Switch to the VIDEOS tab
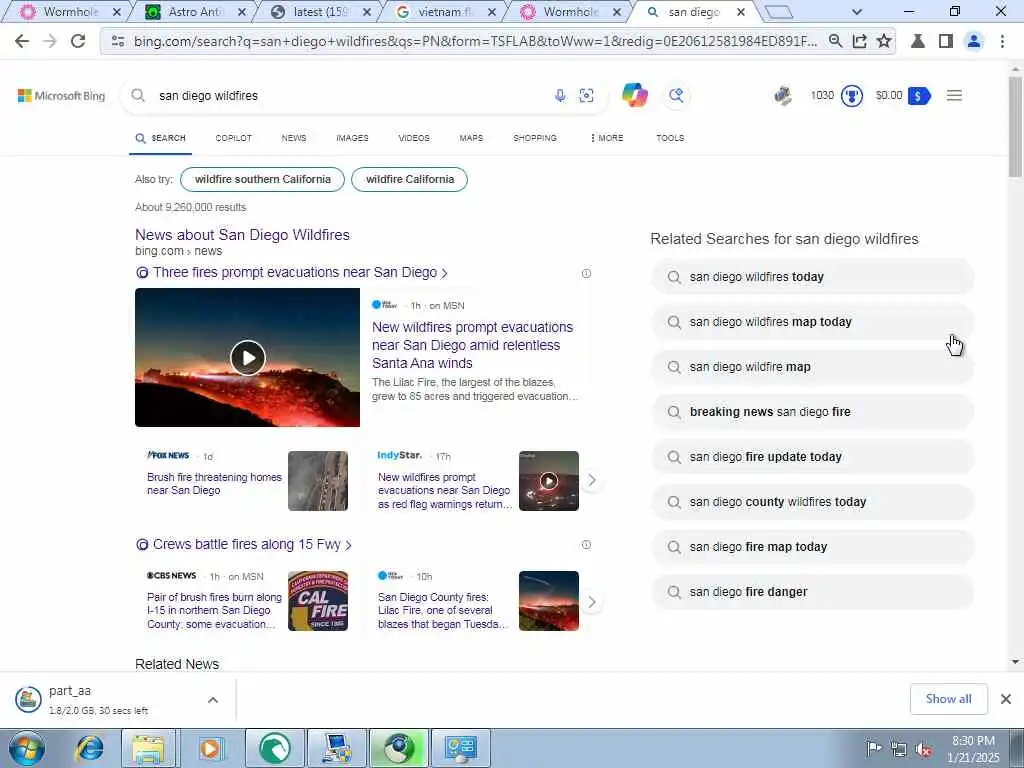 (414, 138)
